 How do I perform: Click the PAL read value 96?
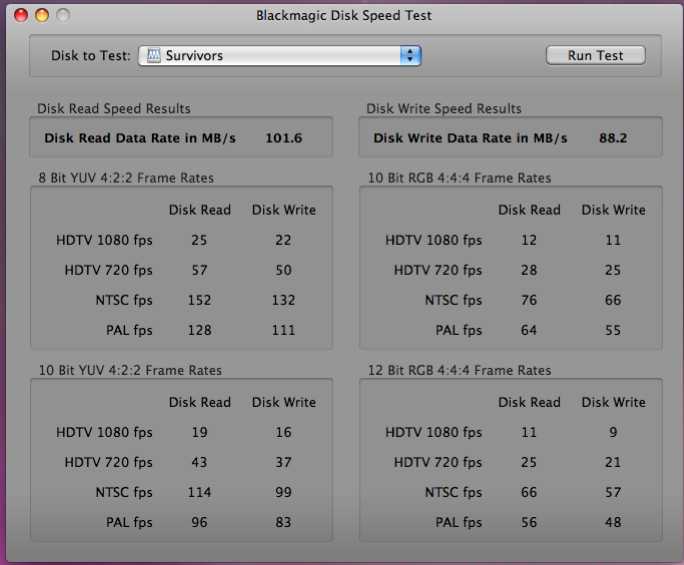point(199,523)
